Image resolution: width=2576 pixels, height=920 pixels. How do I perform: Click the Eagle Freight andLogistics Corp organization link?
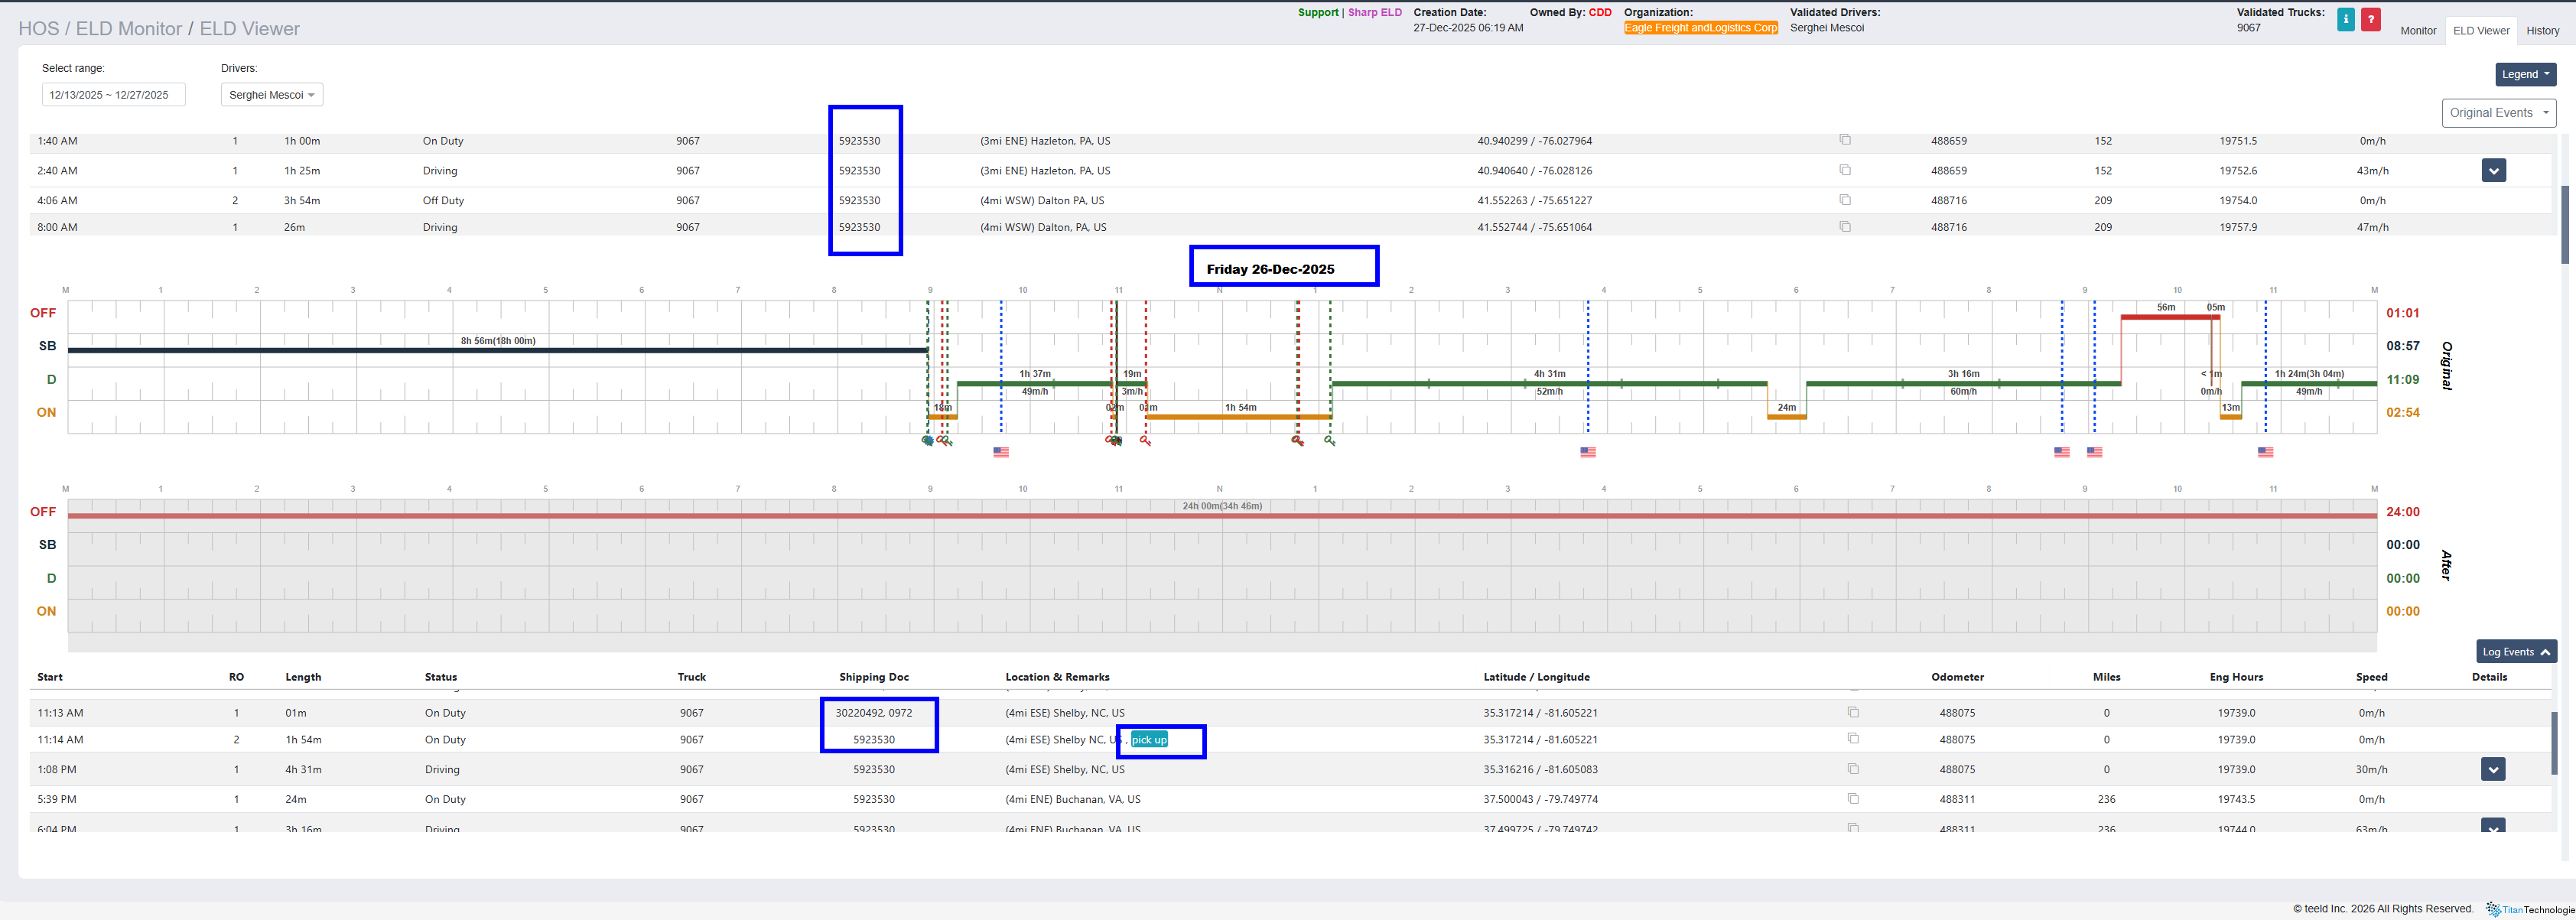tap(1700, 28)
